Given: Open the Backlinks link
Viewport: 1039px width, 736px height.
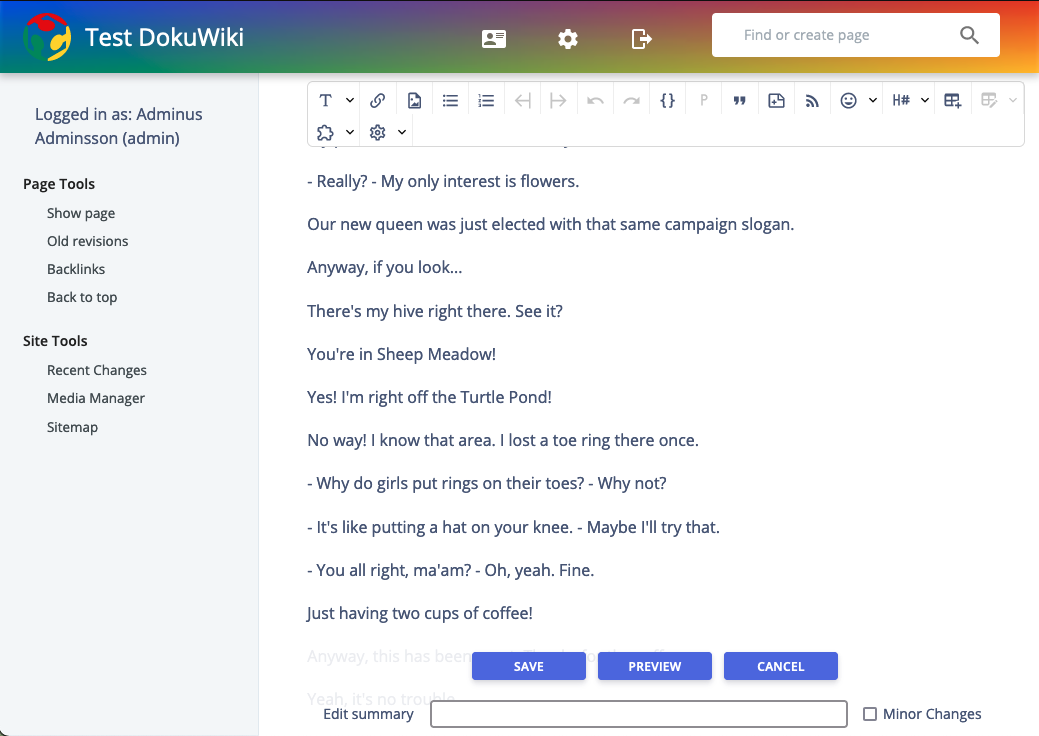Looking at the screenshot, I should [76, 269].
